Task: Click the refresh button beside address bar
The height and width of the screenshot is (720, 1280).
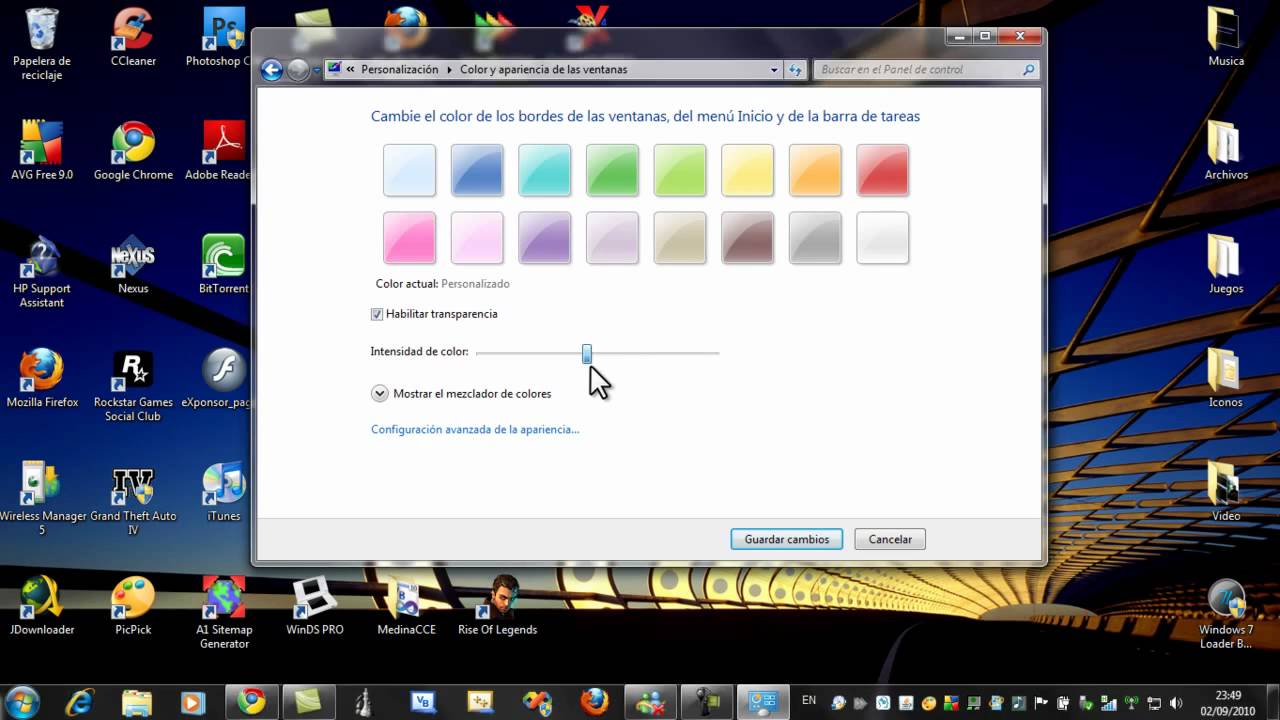Action: [x=796, y=70]
